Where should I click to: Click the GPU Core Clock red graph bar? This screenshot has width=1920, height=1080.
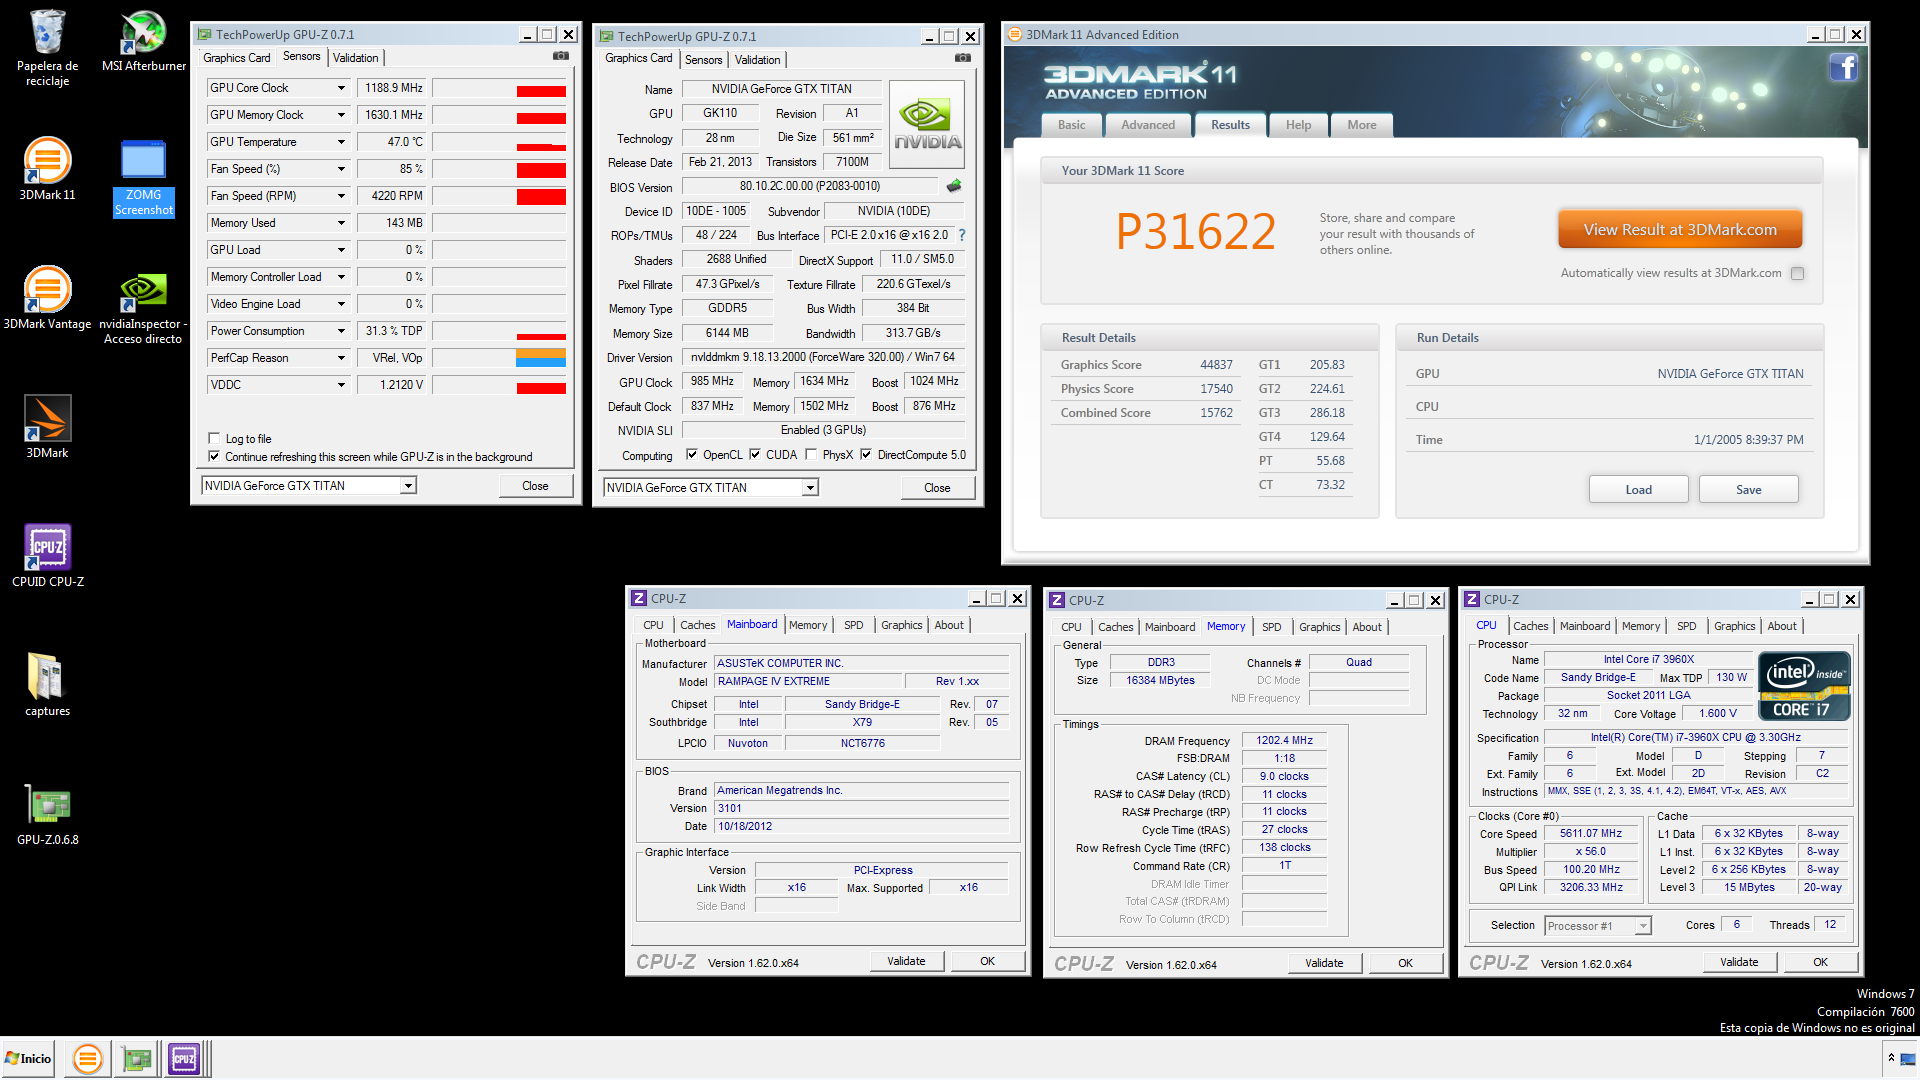[x=541, y=91]
